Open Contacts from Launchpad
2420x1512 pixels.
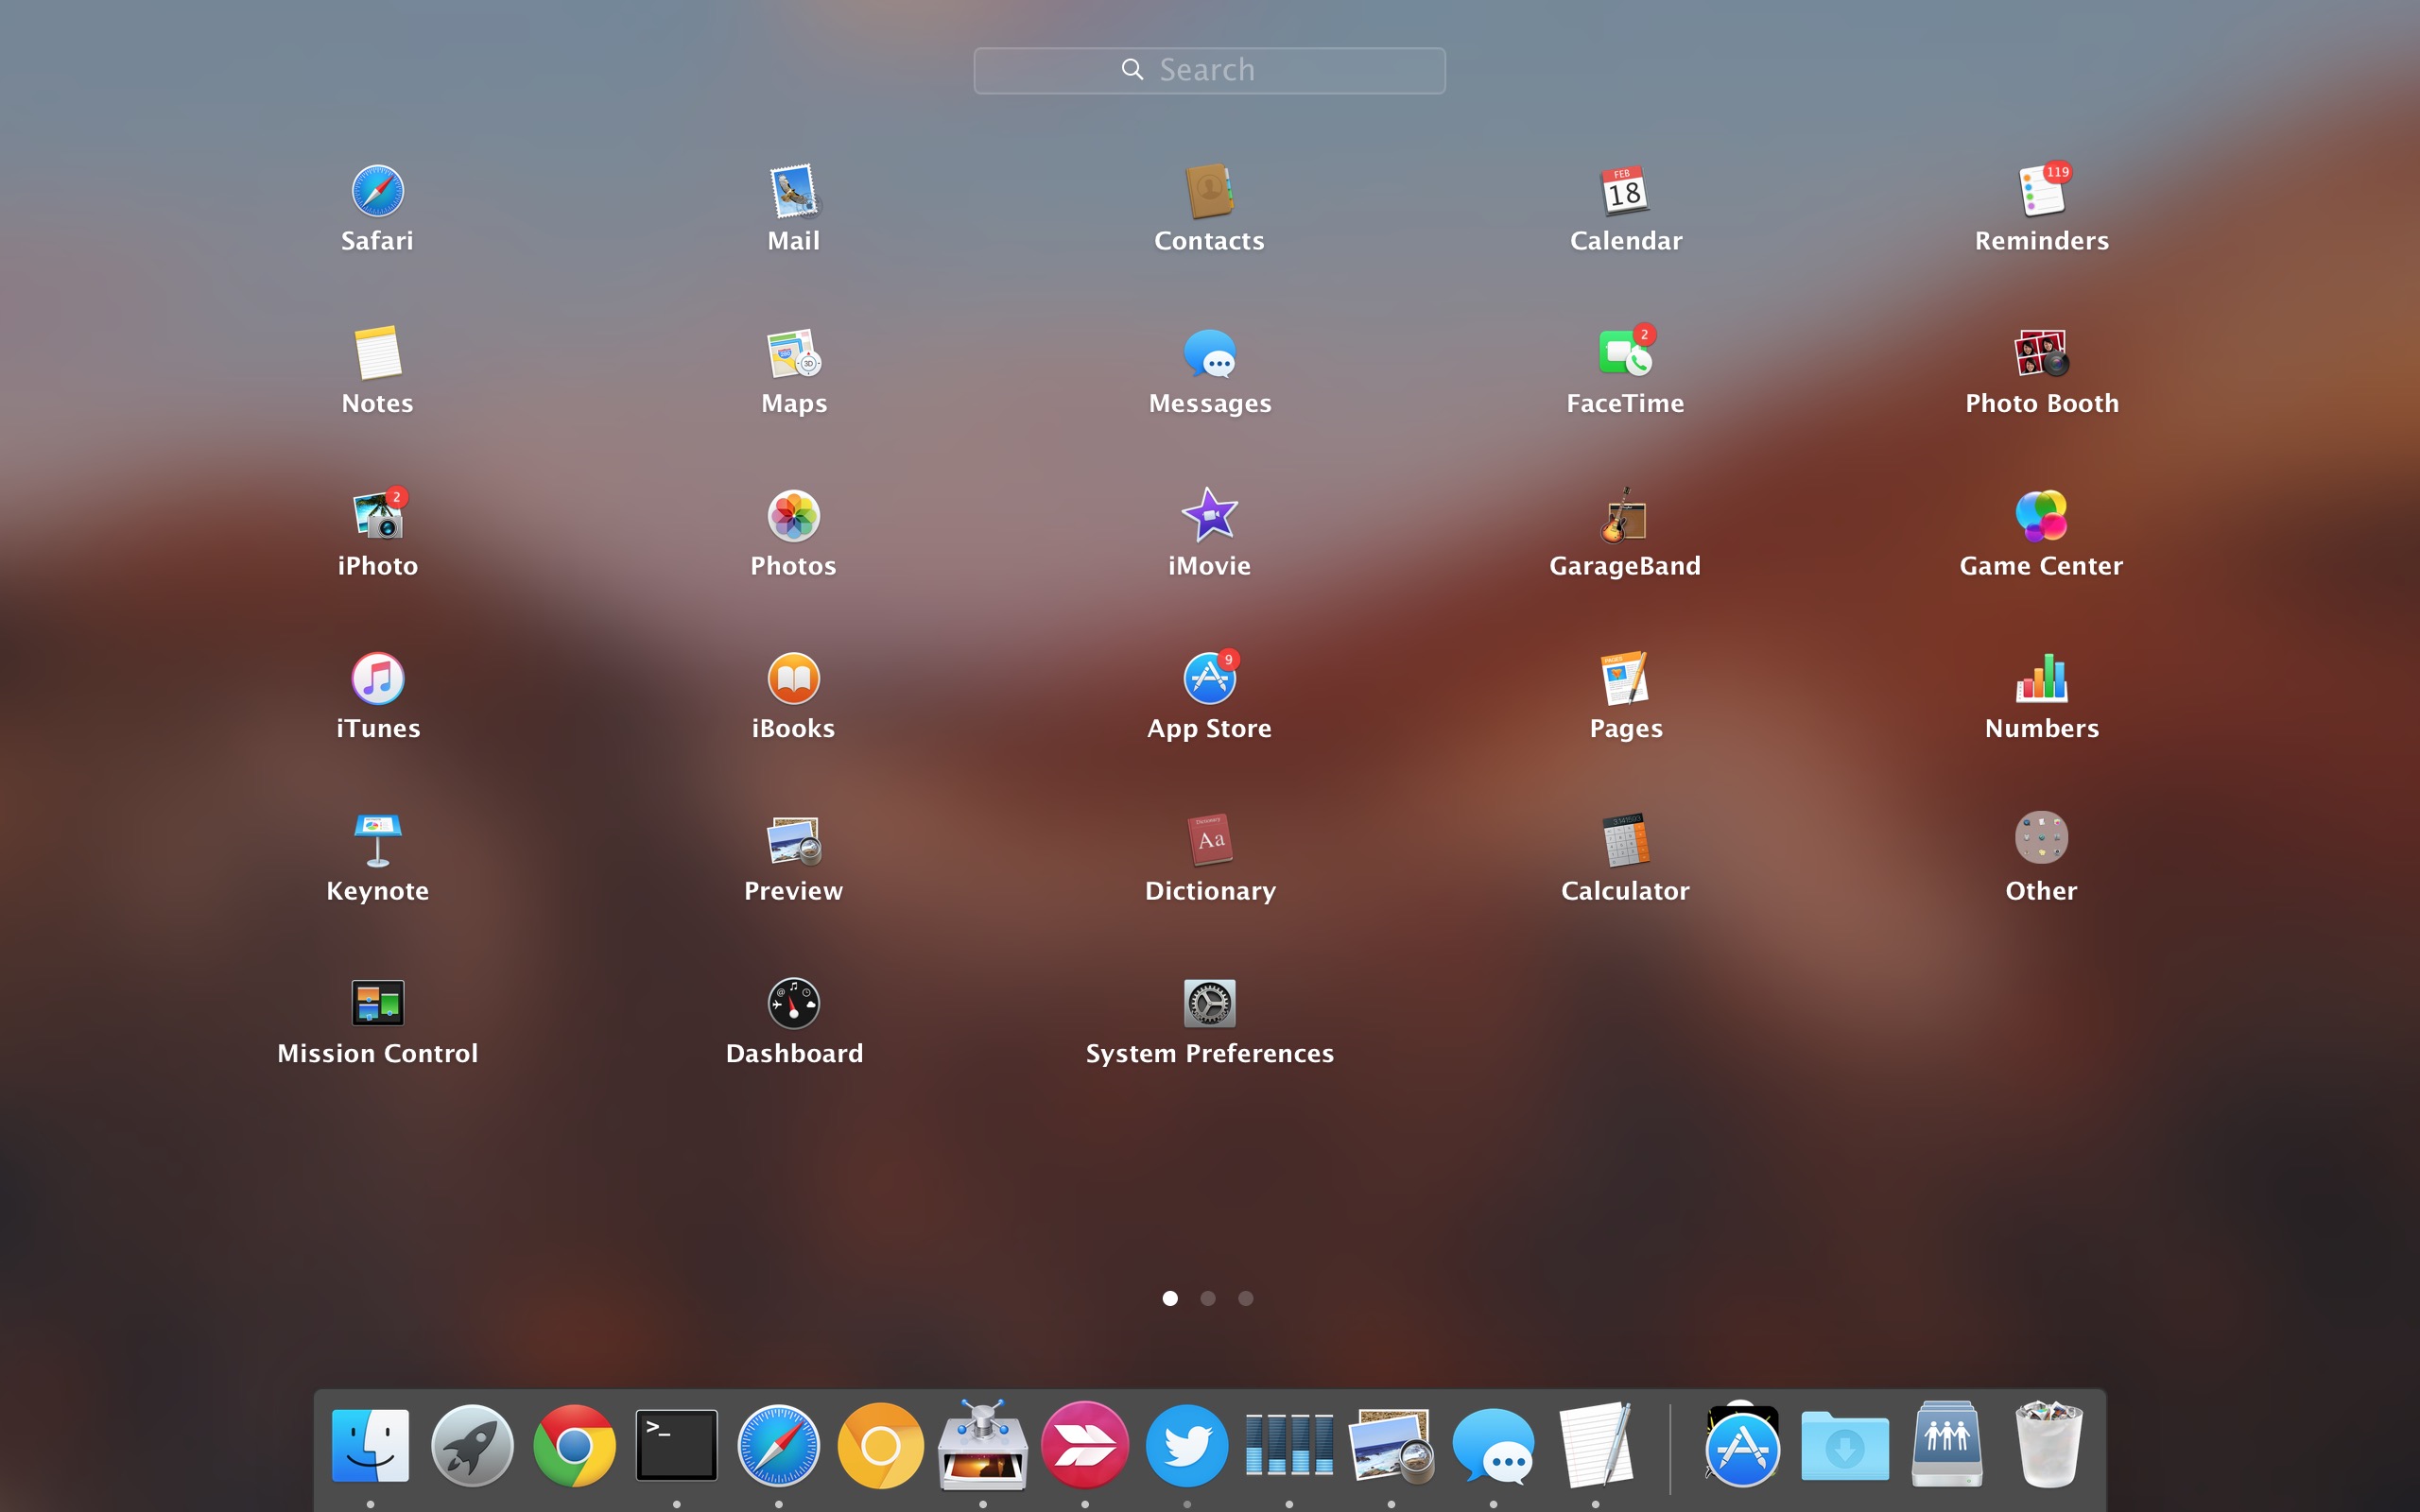pos(1209,190)
